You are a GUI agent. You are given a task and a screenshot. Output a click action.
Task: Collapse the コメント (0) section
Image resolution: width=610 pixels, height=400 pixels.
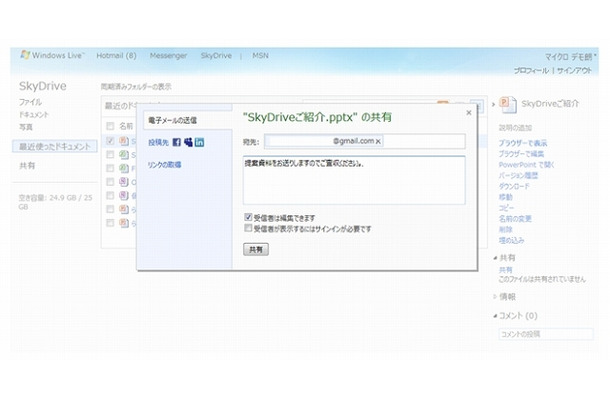(x=495, y=316)
